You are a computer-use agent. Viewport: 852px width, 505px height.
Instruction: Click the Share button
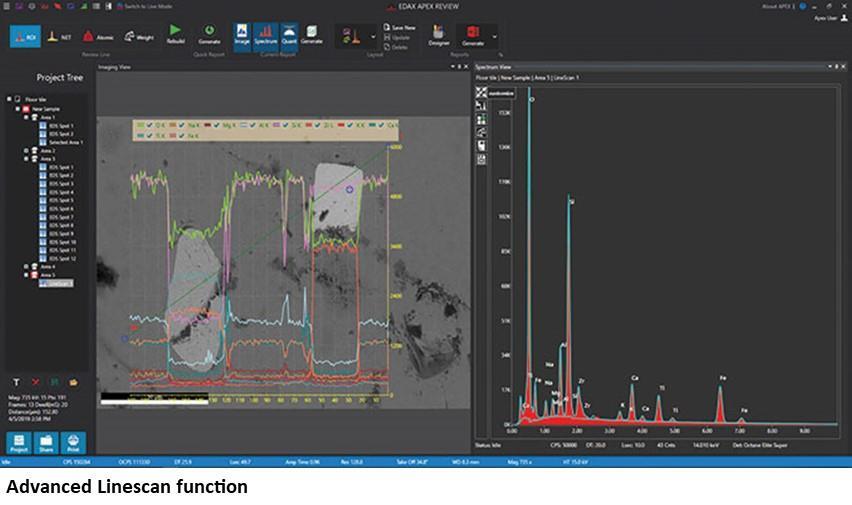click(x=46, y=442)
